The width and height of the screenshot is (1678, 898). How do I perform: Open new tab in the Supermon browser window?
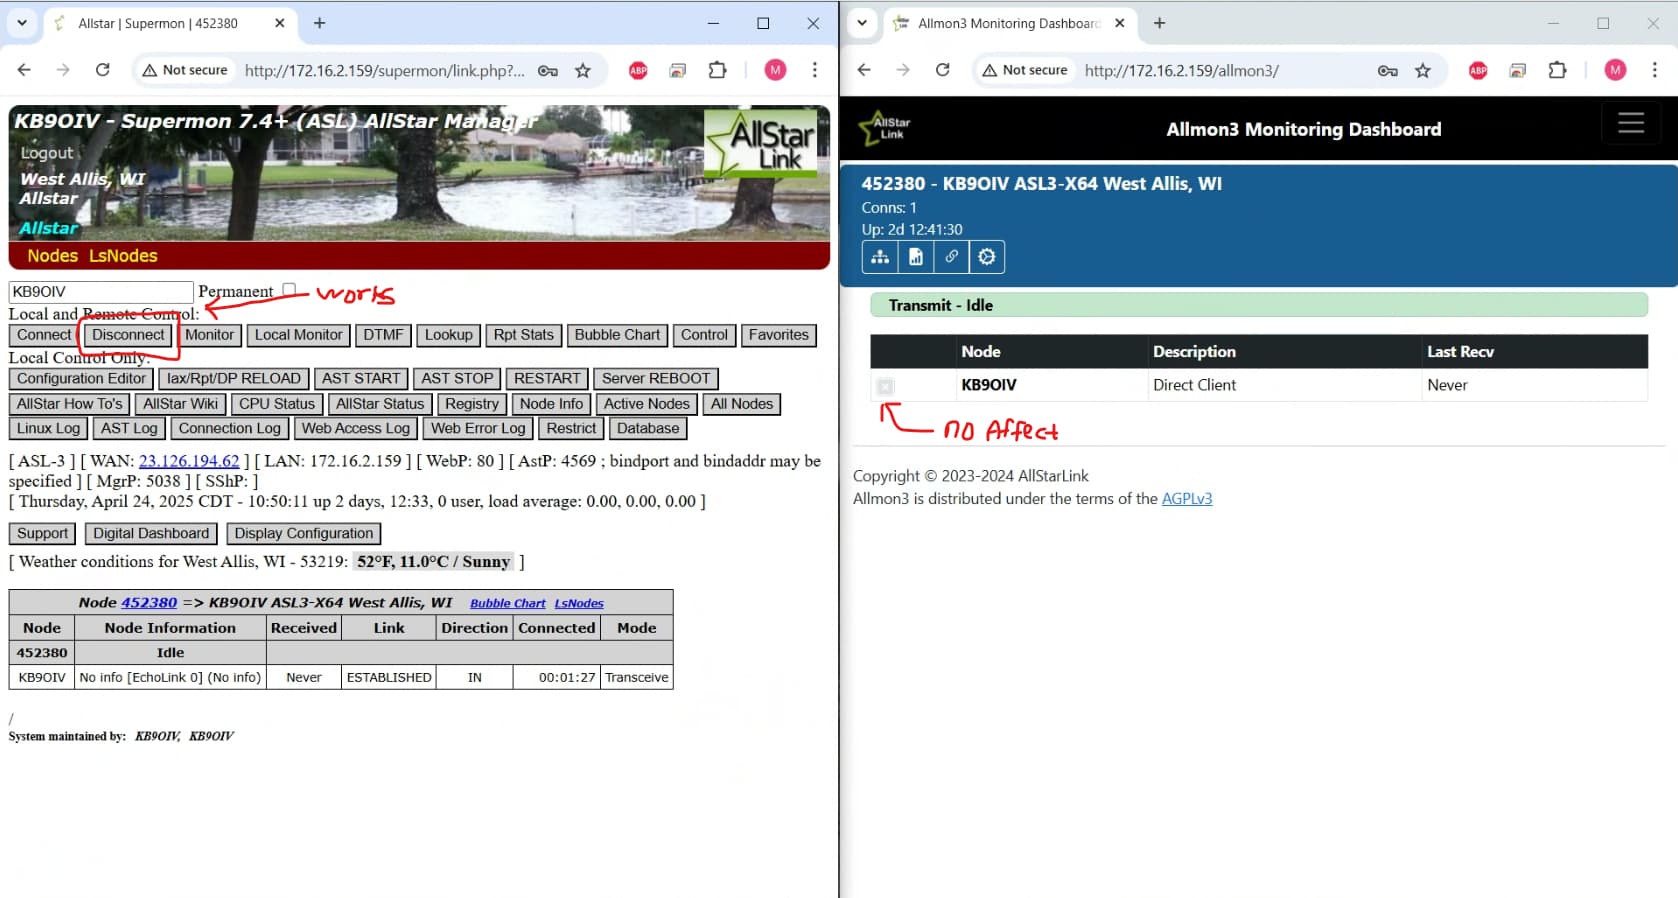[x=319, y=23]
